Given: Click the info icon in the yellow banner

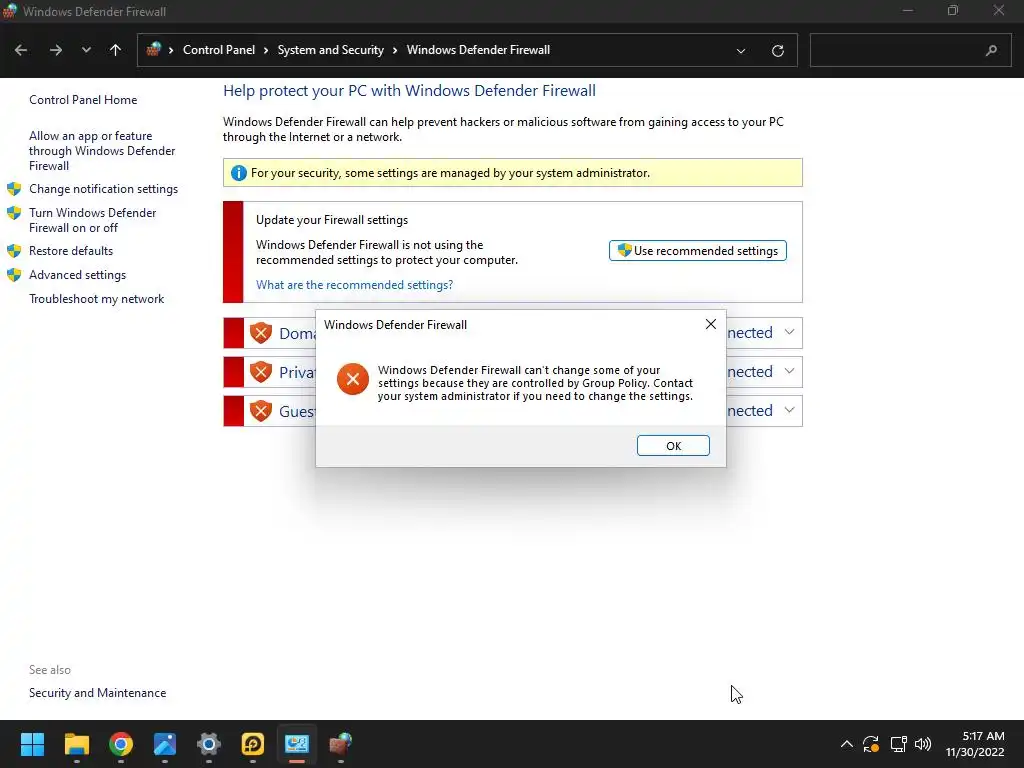Looking at the screenshot, I should coord(238,173).
